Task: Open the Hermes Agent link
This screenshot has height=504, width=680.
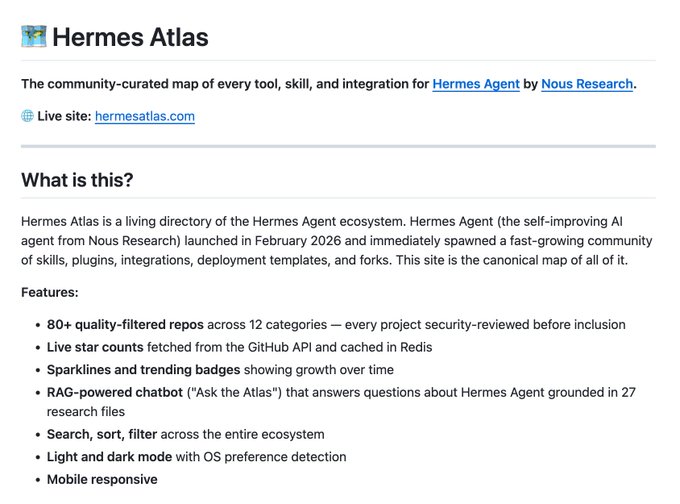Action: coord(476,84)
